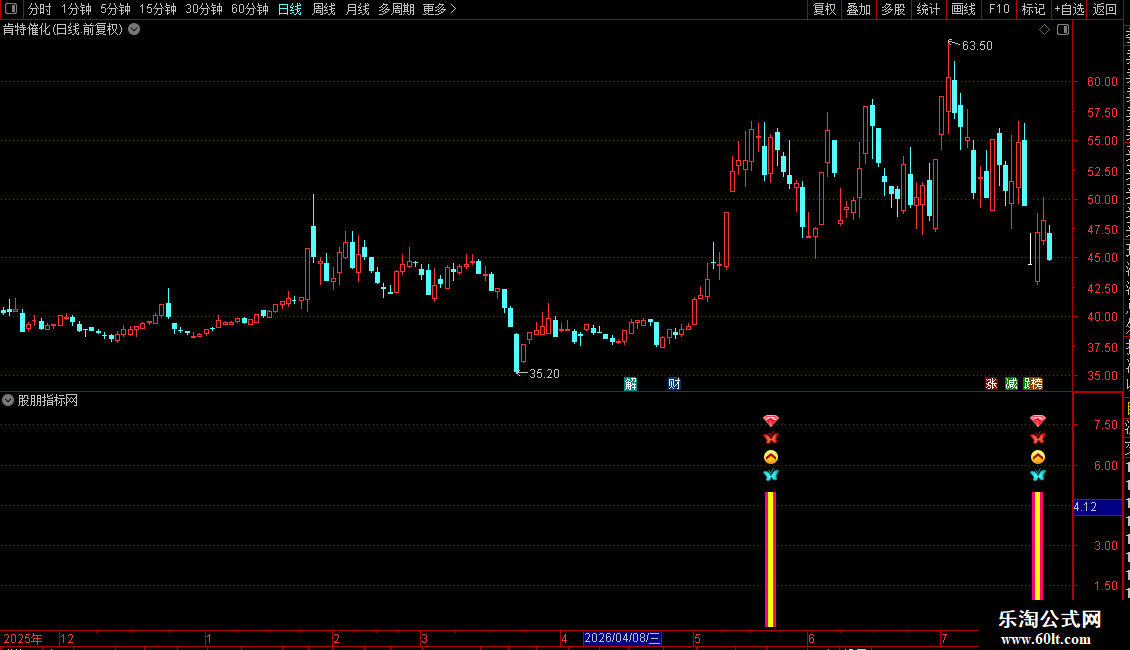Click the 40.00 price axis label

point(1102,316)
